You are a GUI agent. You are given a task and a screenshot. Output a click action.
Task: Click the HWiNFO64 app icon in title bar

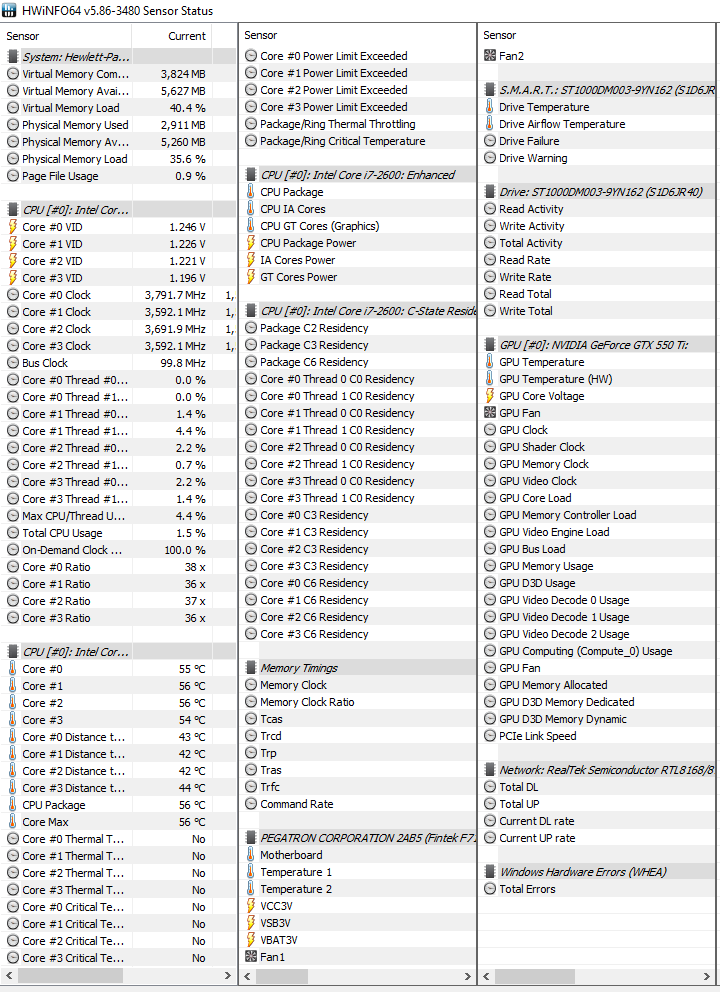click(9, 10)
